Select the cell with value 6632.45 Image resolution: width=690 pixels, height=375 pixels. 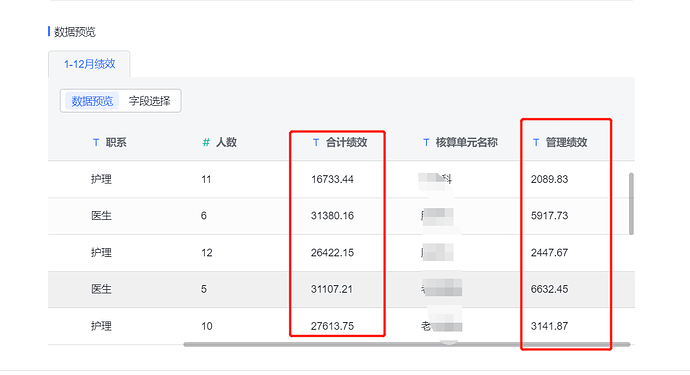[x=549, y=289]
